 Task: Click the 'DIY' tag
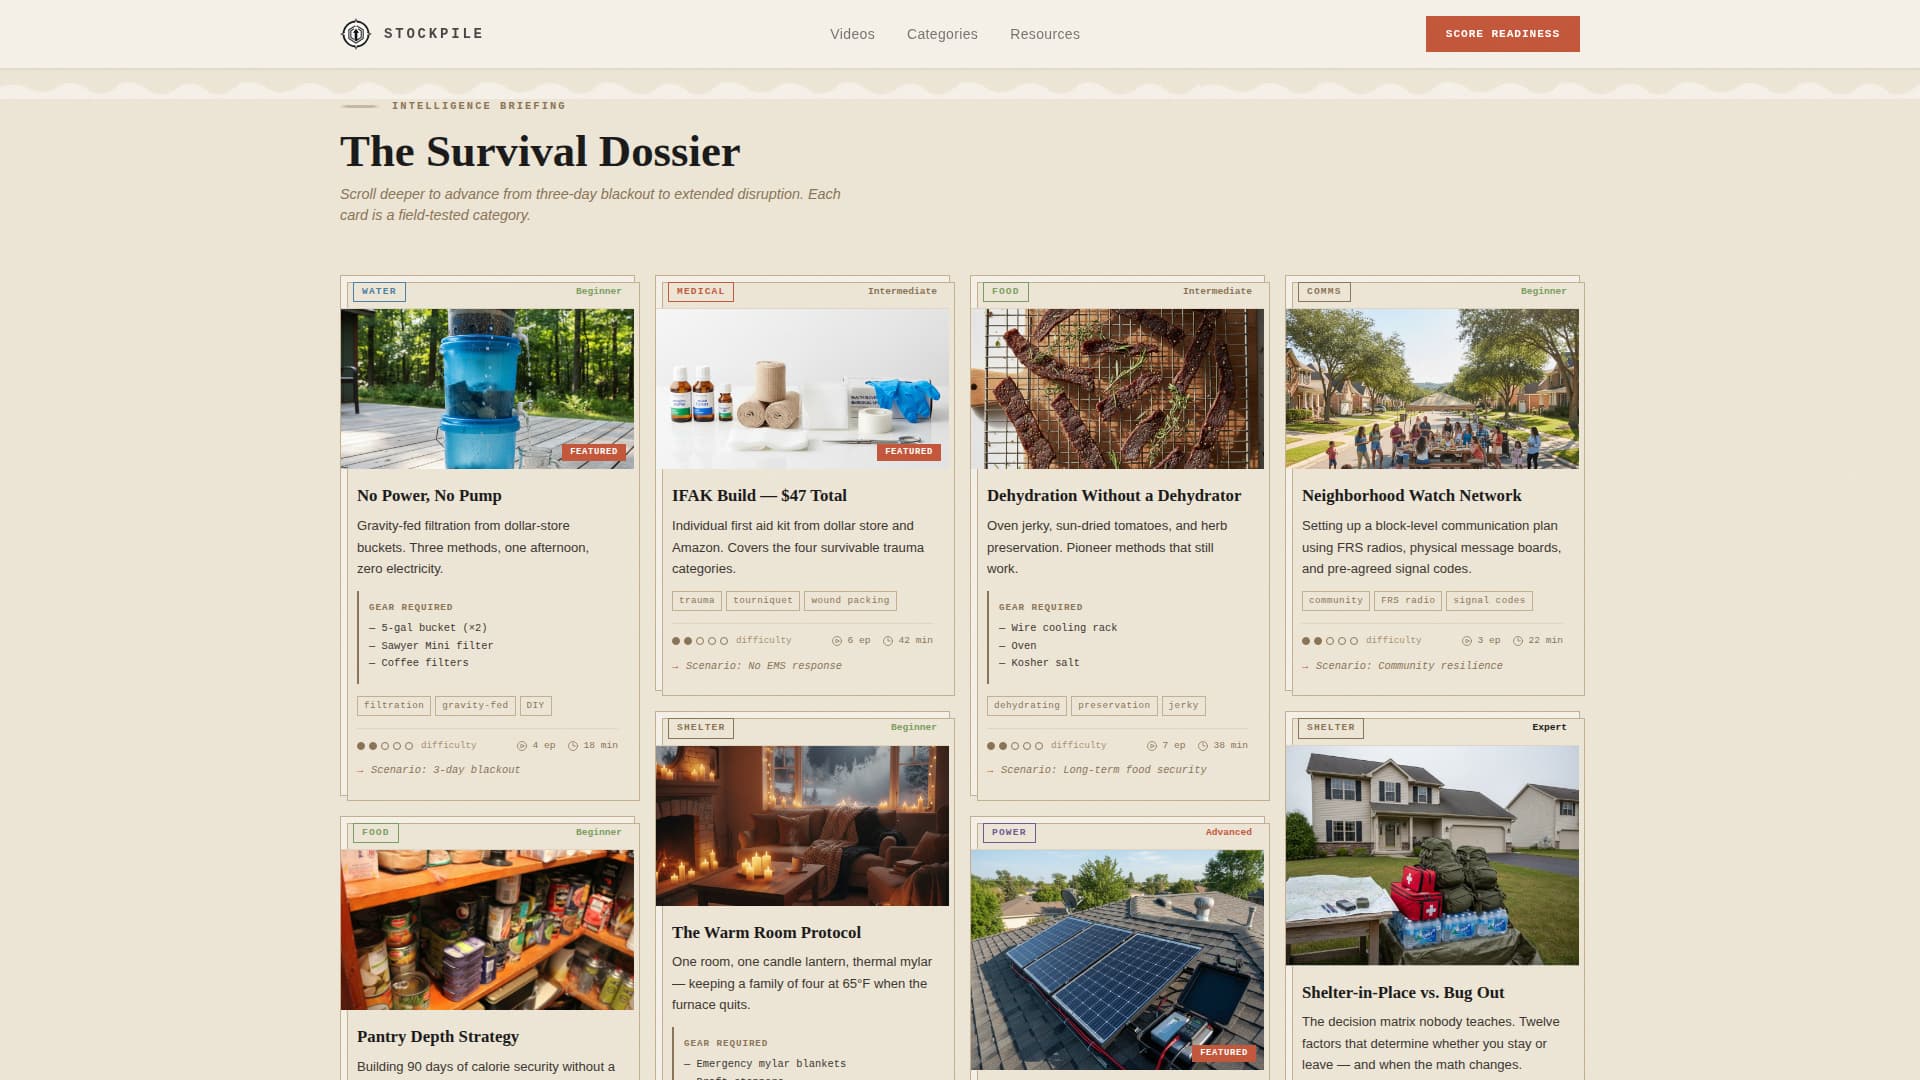(536, 706)
